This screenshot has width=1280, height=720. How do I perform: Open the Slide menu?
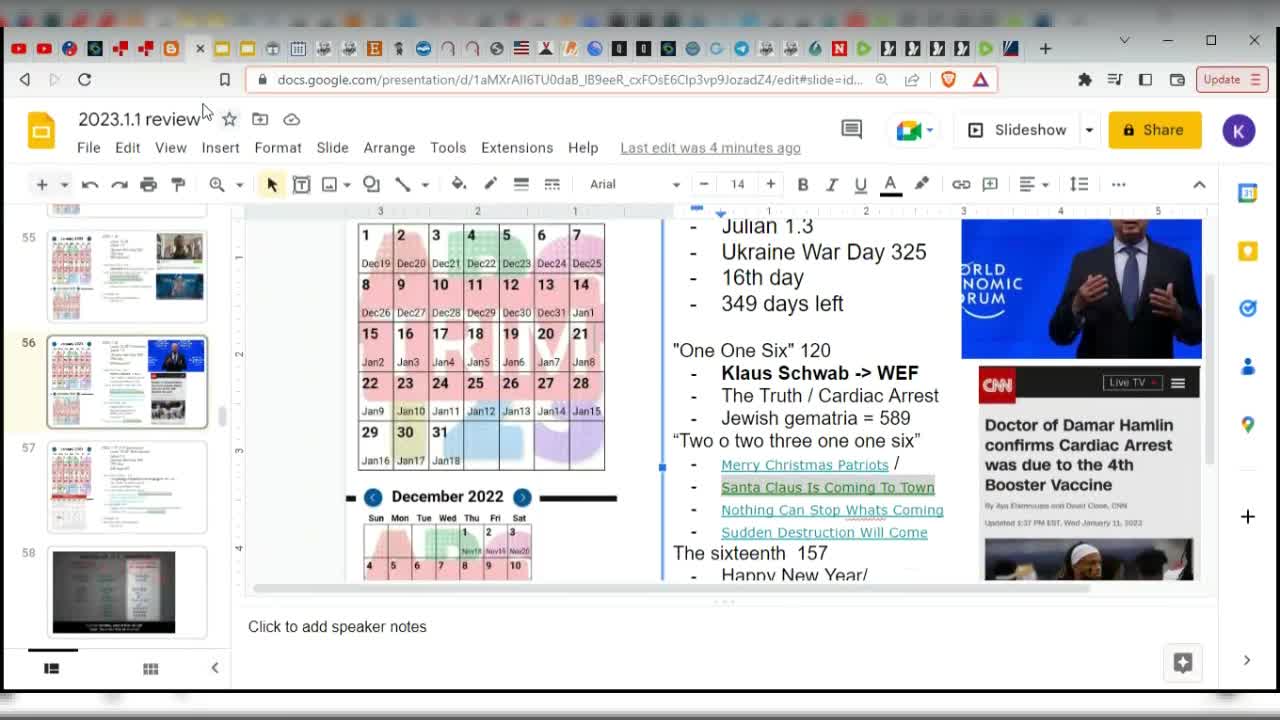(332, 148)
